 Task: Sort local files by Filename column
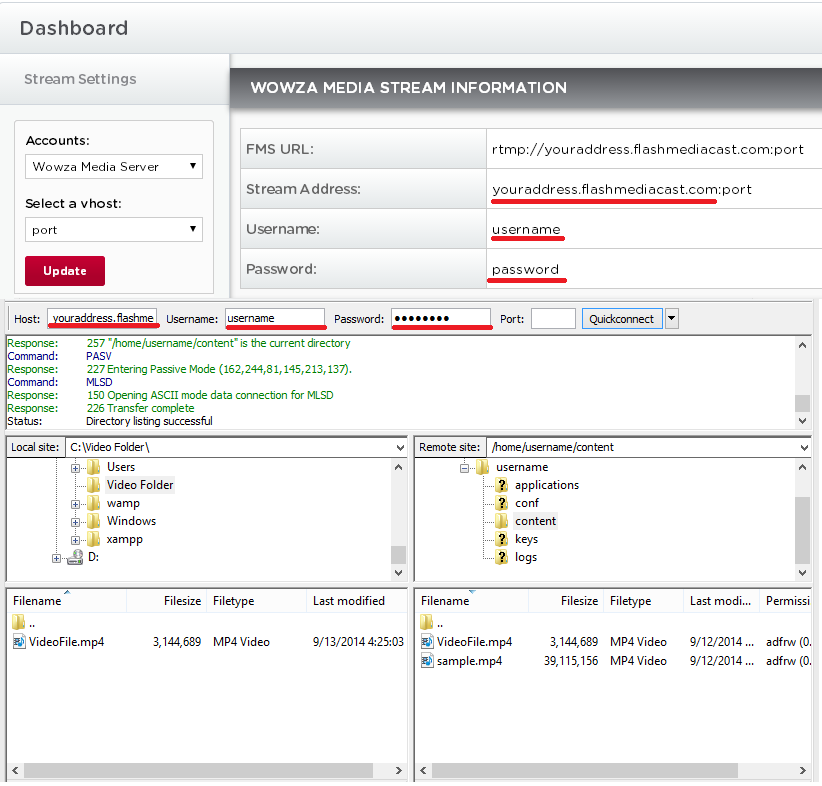tap(66, 601)
